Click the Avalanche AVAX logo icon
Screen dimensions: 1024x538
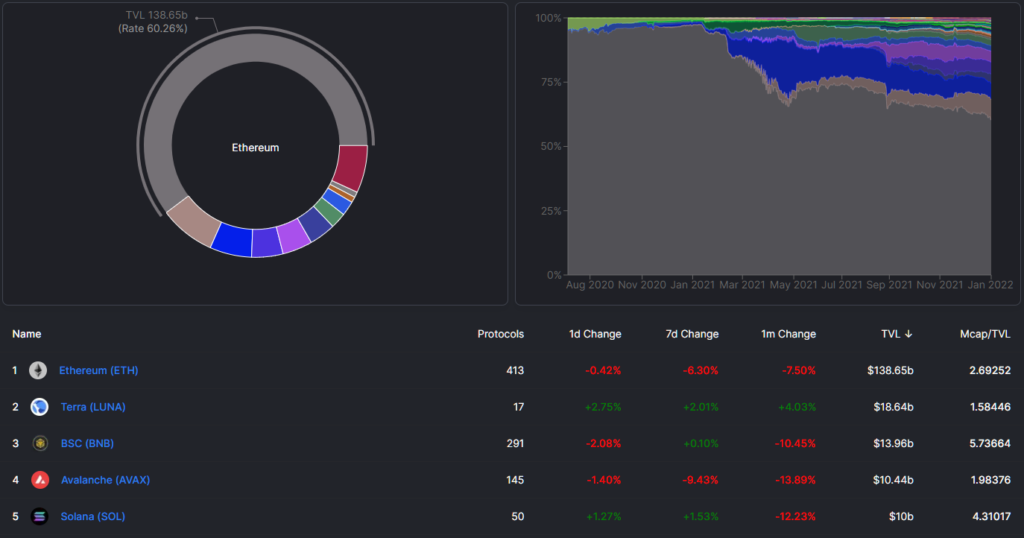[x=40, y=480]
